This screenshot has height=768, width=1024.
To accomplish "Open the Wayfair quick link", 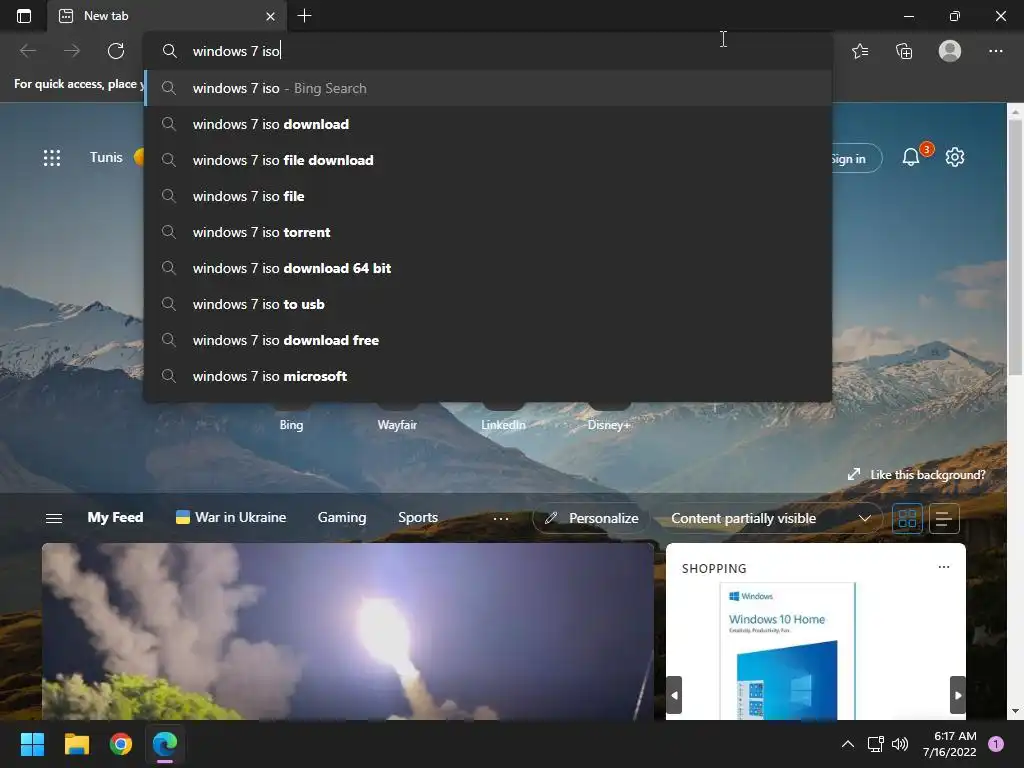I will (x=397, y=424).
